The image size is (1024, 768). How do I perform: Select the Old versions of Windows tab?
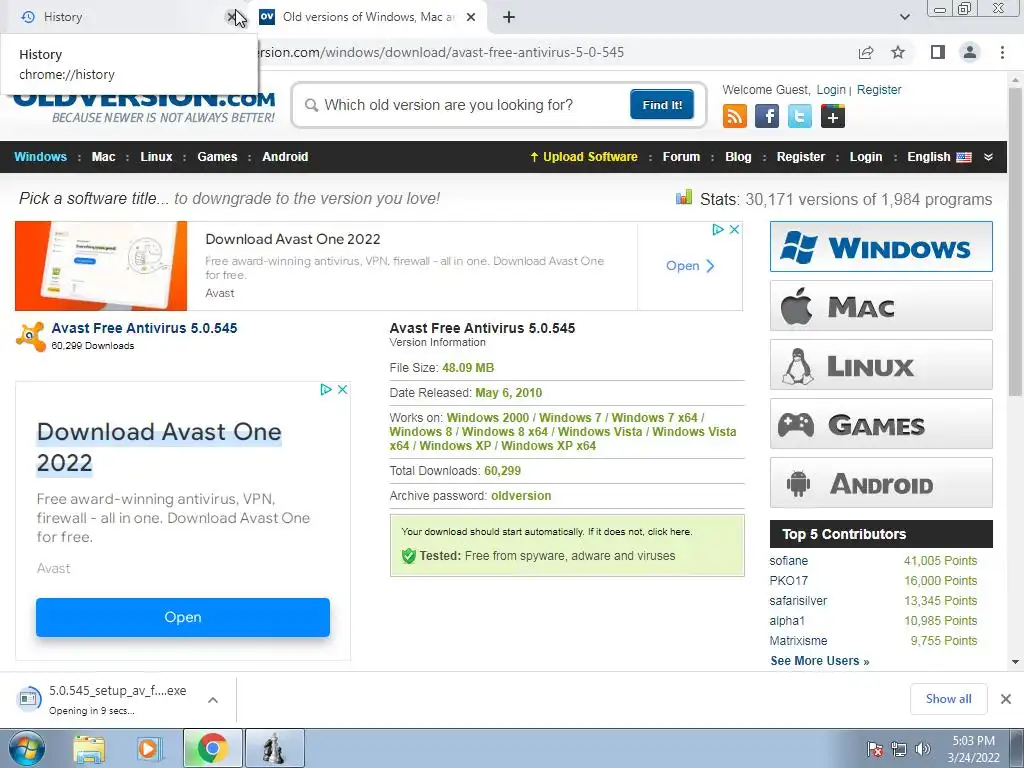tap(369, 17)
